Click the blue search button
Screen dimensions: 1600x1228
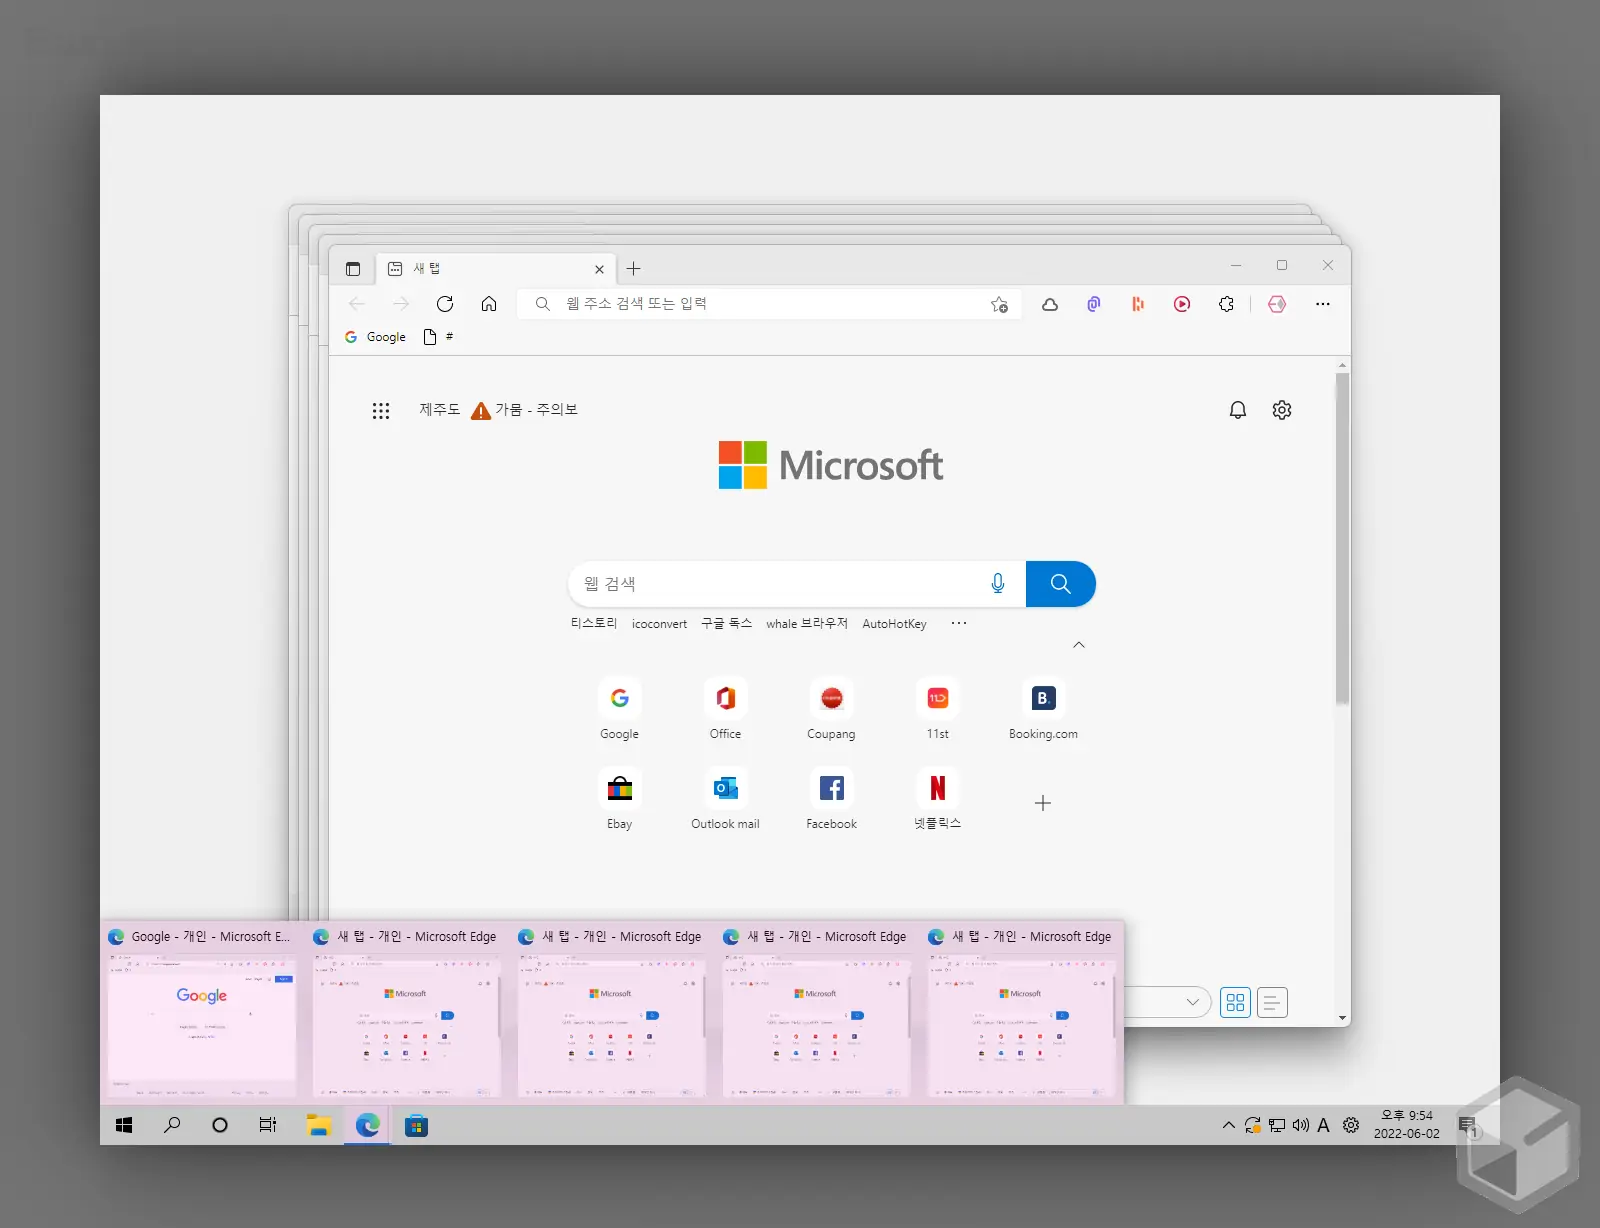[1061, 584]
